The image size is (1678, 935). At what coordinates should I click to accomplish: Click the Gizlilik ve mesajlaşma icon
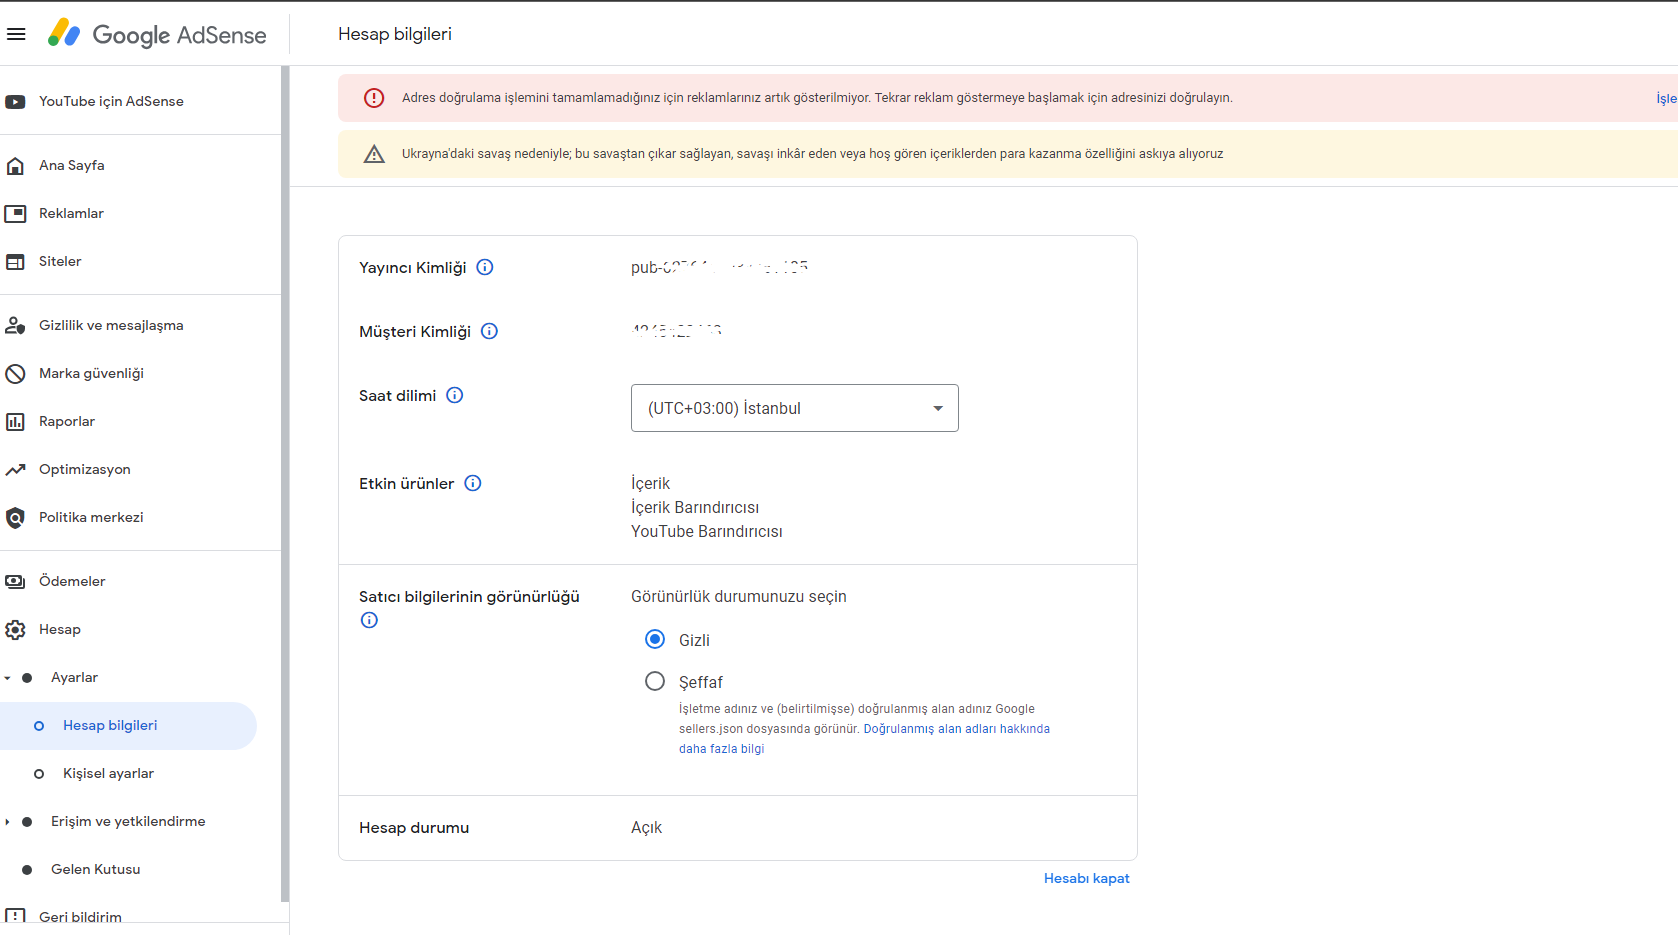click(x=15, y=326)
